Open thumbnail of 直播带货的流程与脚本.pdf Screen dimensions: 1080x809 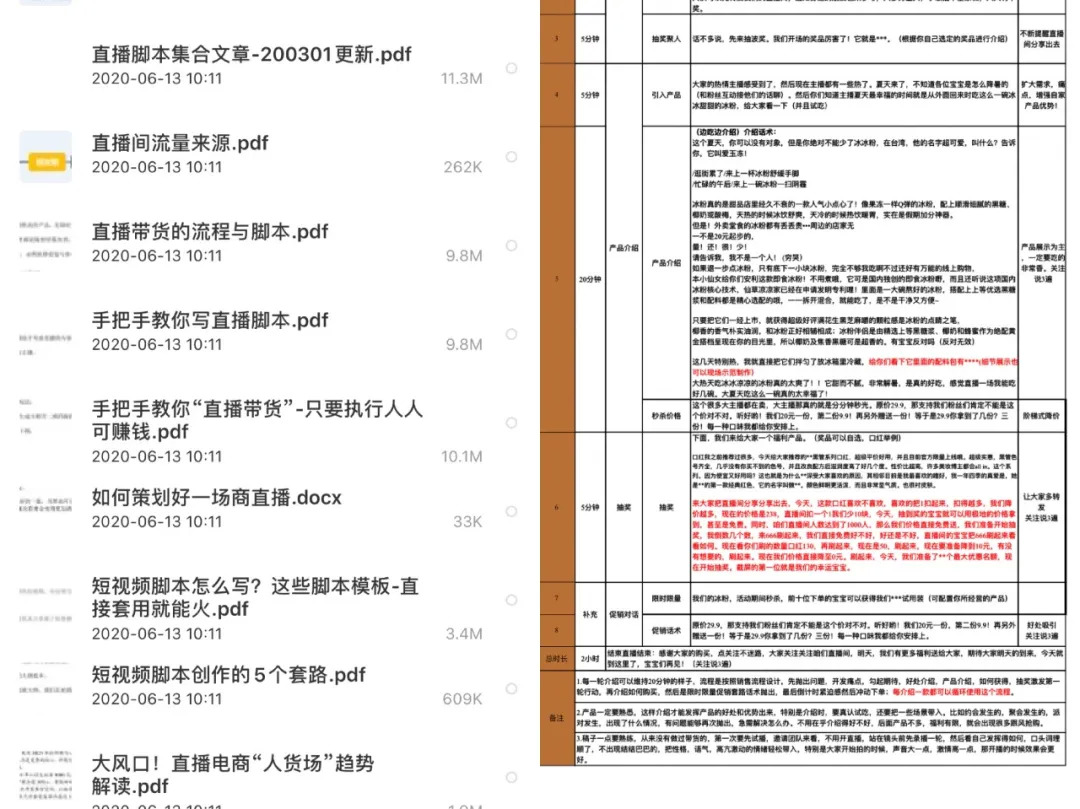click(45, 246)
